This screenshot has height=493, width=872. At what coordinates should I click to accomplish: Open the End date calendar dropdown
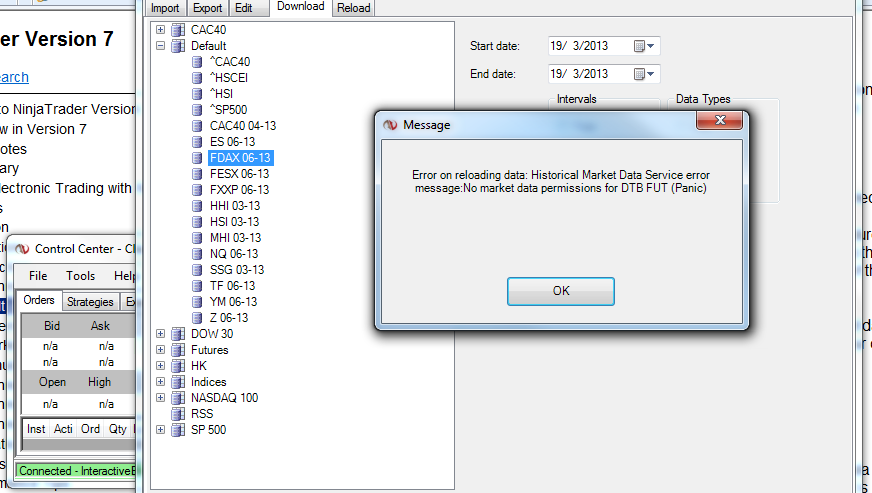click(x=645, y=74)
